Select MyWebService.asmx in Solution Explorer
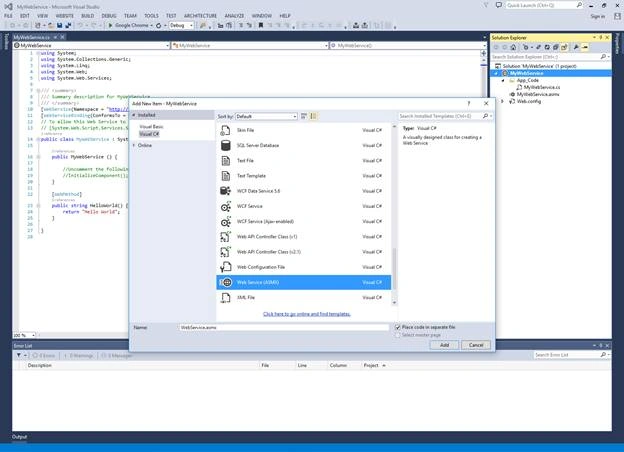Image resolution: width=624 pixels, height=452 pixels. (x=538, y=94)
